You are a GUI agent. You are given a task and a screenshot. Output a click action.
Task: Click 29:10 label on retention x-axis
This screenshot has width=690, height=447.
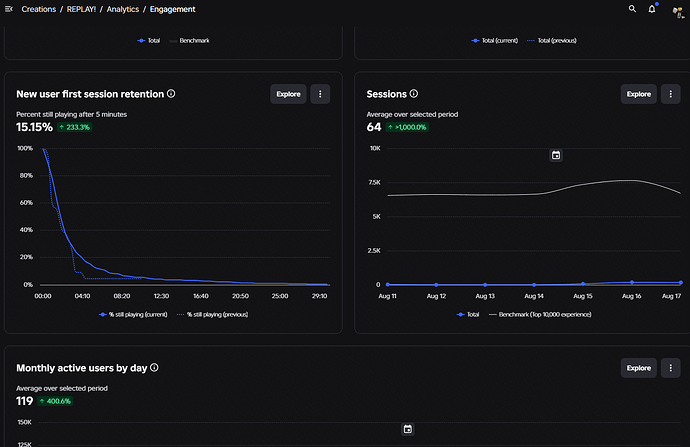[319, 296]
